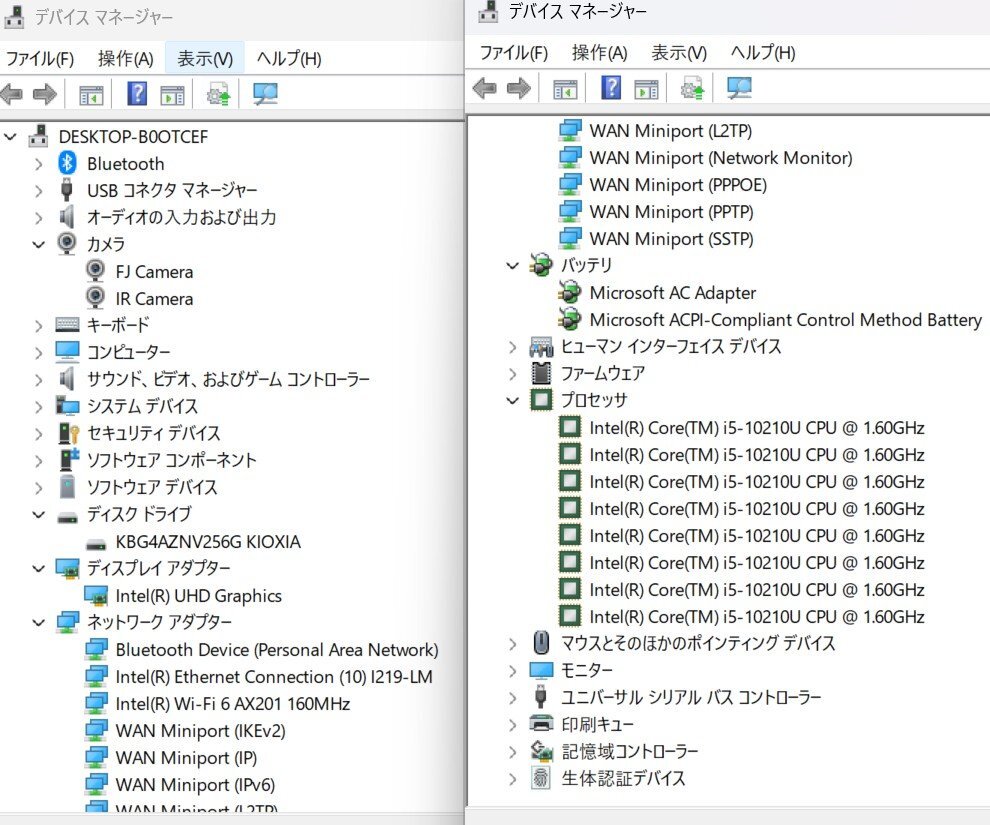Image resolution: width=990 pixels, height=825 pixels.
Task: Expand the モニター category
Action: tap(512, 670)
